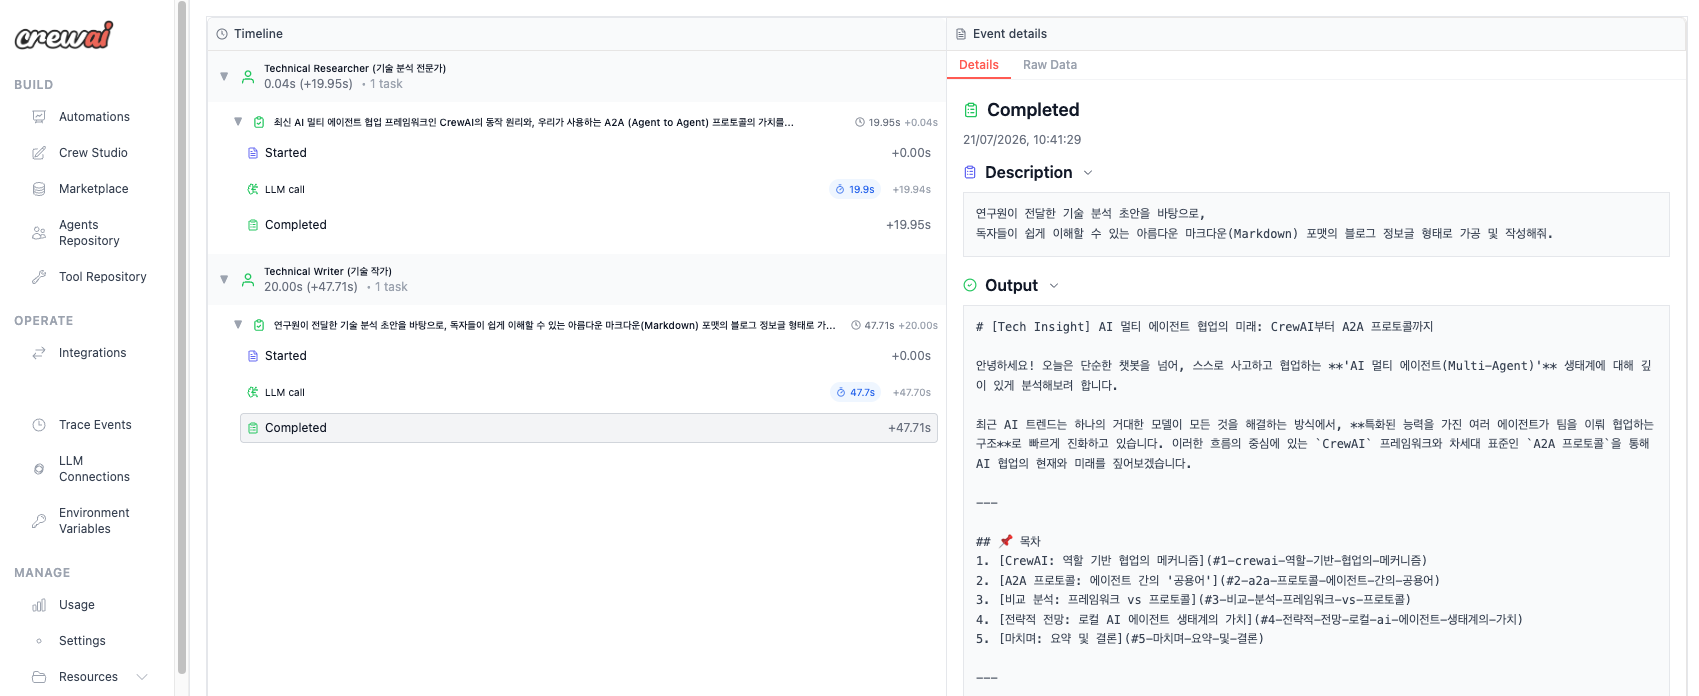Click the 19.95s task duration label
Screen dimensions: 1699x696
(885, 123)
